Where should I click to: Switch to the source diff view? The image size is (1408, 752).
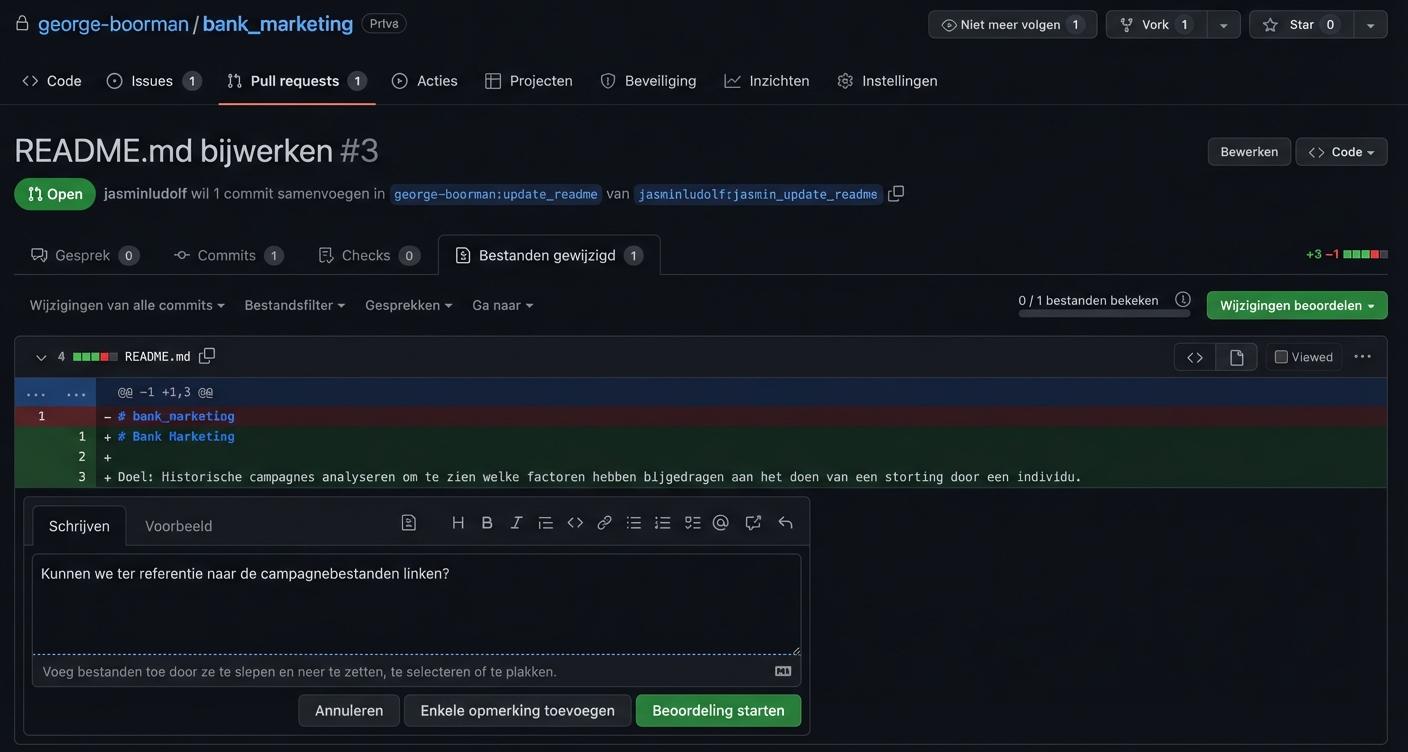(x=1195, y=357)
